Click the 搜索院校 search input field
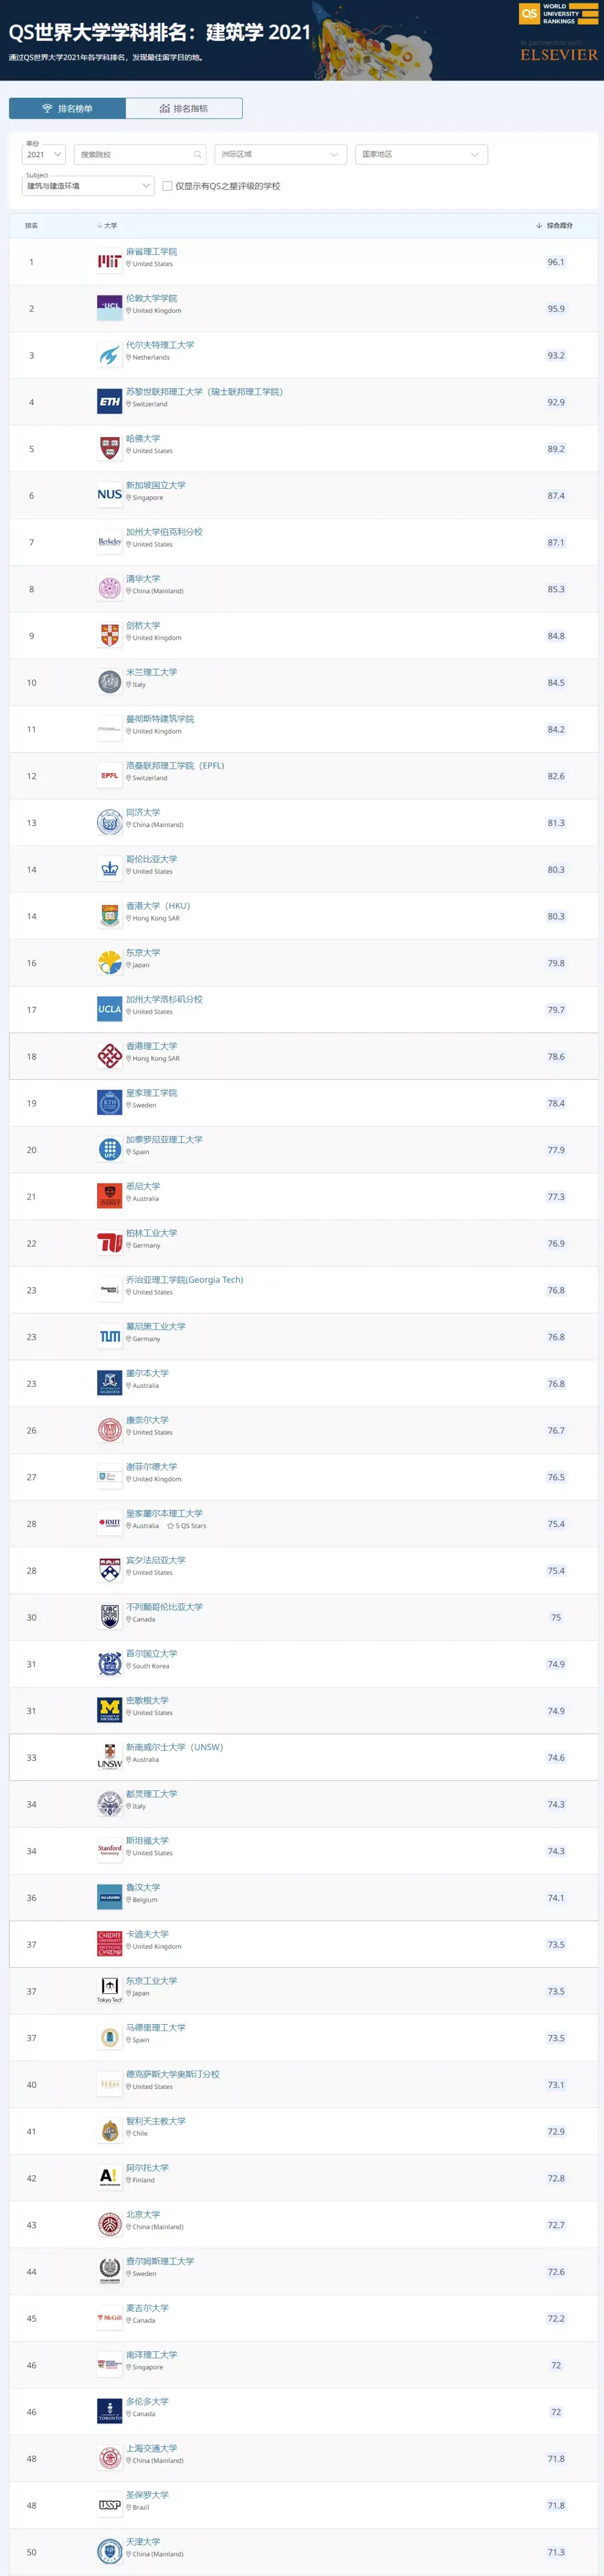Image resolution: width=604 pixels, height=2576 pixels. pos(134,155)
